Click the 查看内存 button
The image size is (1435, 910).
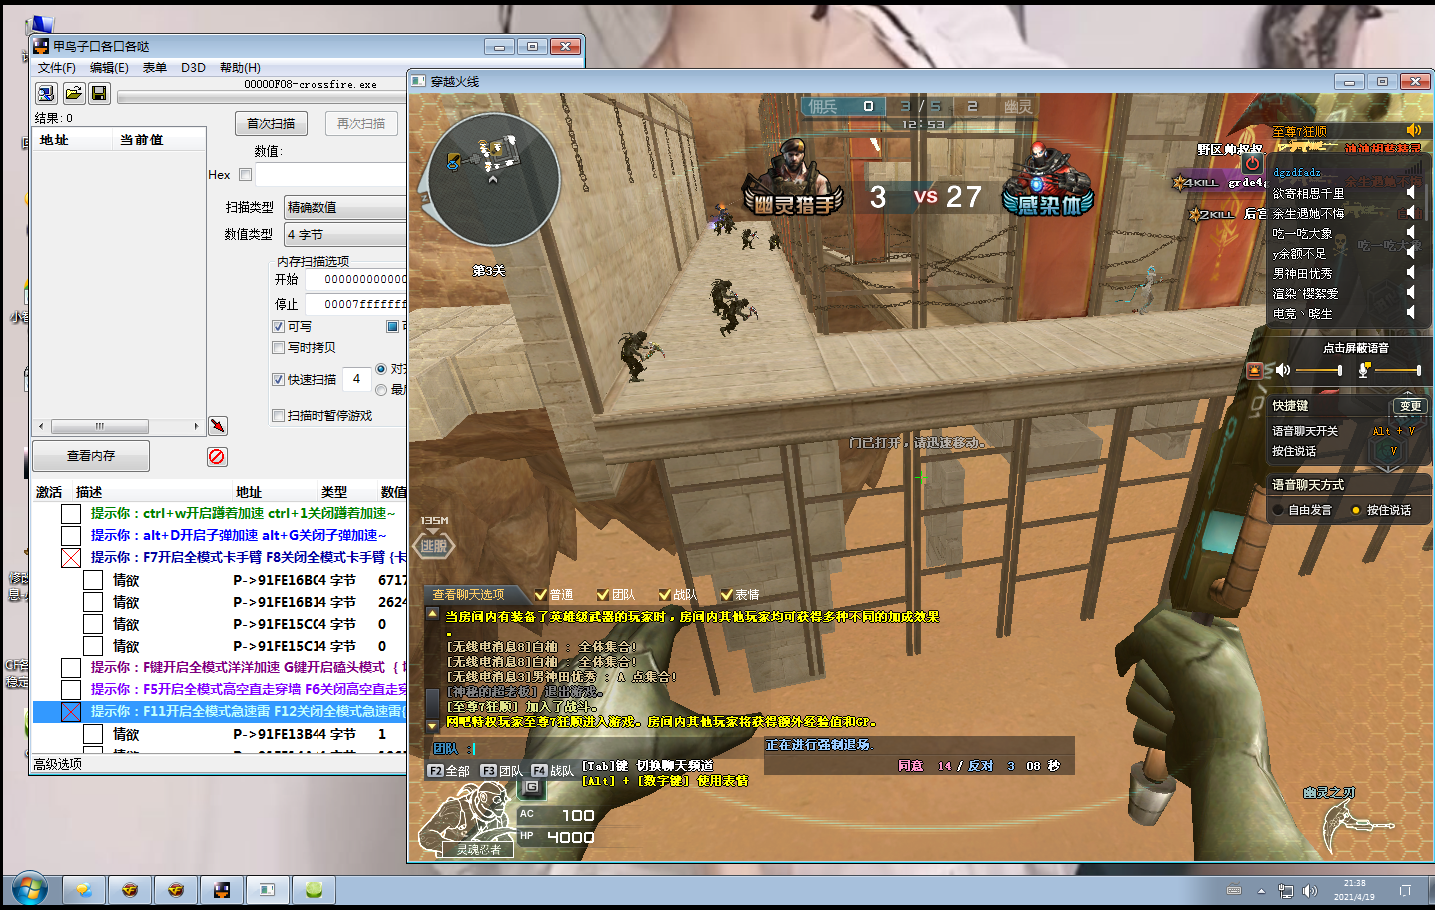click(91, 455)
